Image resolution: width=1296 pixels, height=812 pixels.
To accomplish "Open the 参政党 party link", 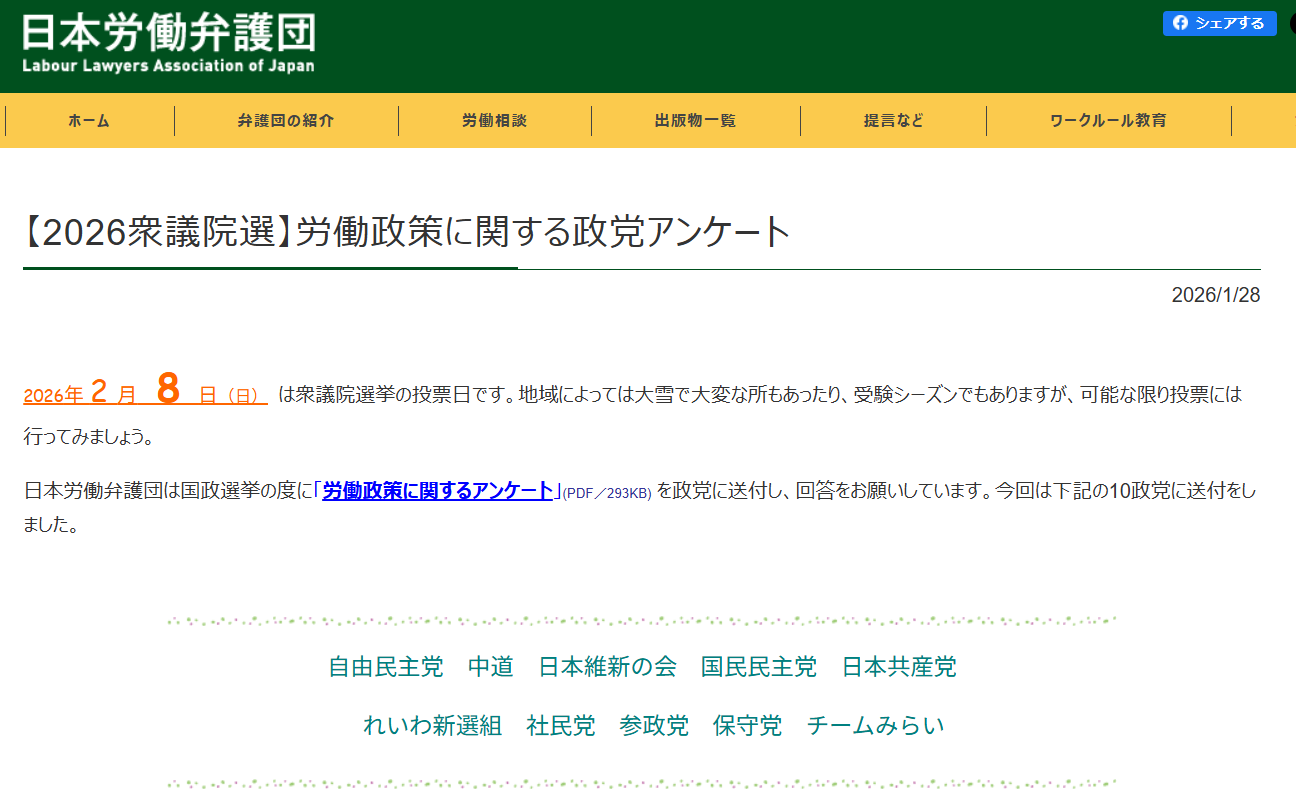I will coord(653,726).
